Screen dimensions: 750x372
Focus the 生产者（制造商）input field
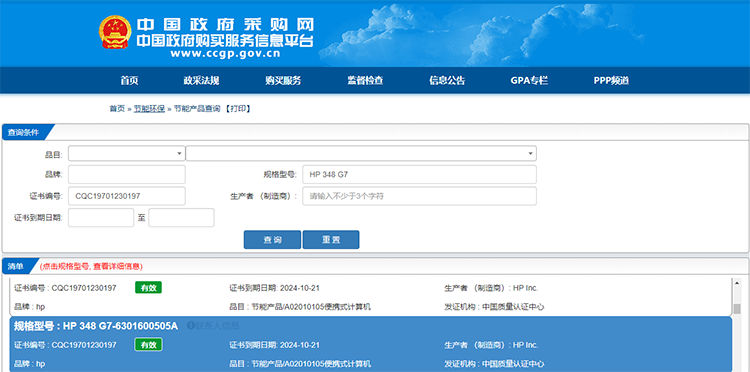tap(419, 196)
